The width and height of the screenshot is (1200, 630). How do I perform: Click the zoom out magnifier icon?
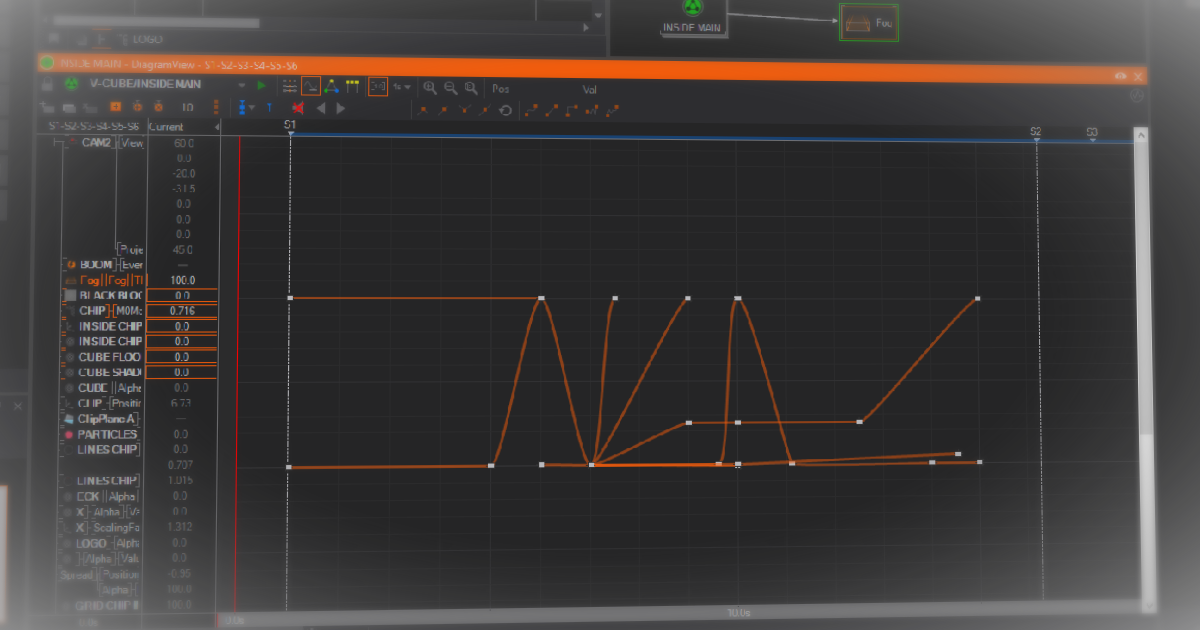point(451,88)
